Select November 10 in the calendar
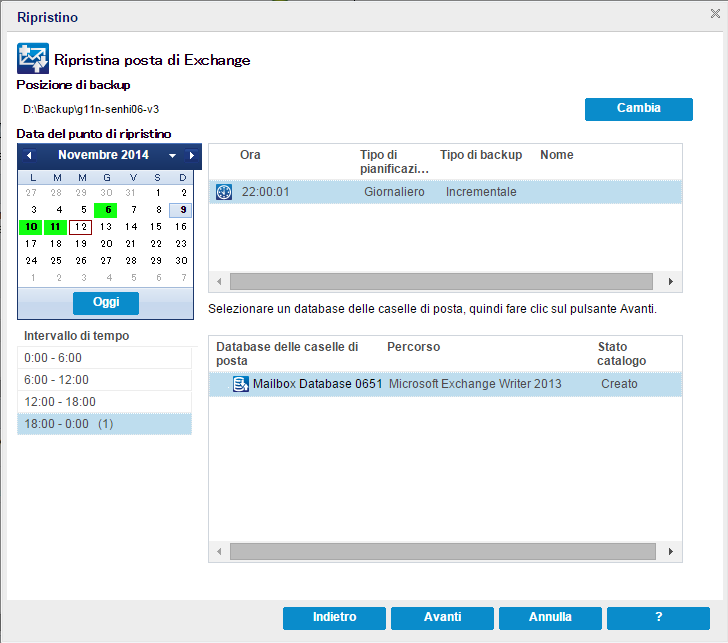 pyautogui.click(x=31, y=227)
